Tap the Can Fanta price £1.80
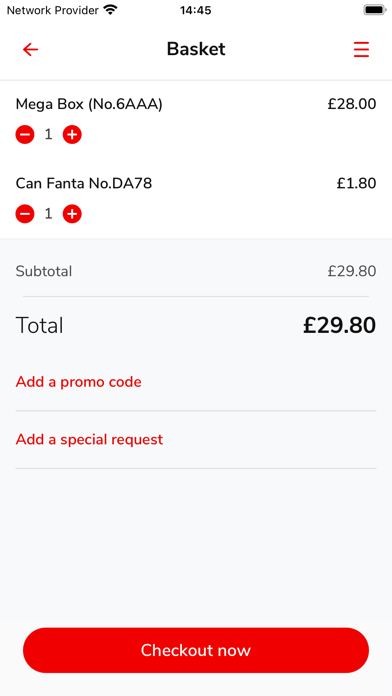Viewport: 392px width, 696px height. [x=356, y=183]
